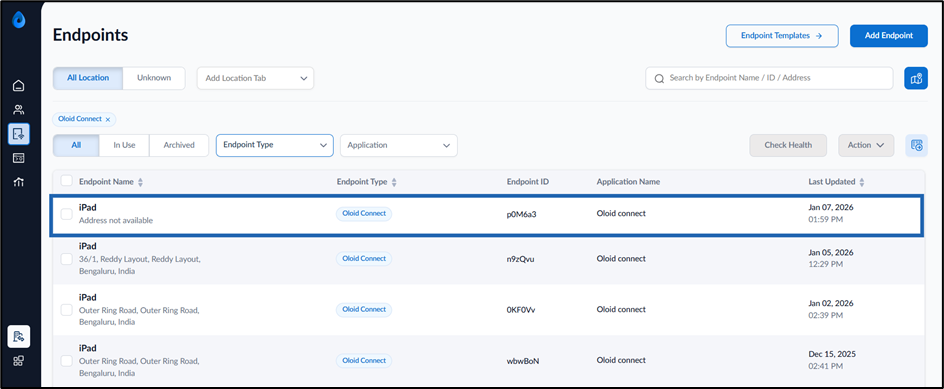
Task: Open the Users sidebar icon
Action: coord(19,110)
